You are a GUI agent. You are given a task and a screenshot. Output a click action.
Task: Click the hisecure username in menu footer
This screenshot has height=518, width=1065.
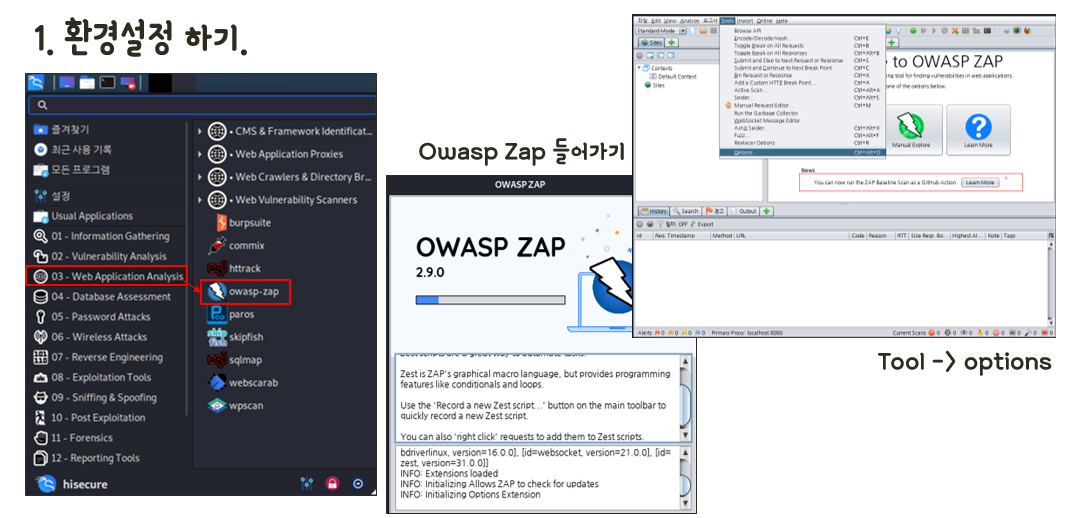click(85, 484)
